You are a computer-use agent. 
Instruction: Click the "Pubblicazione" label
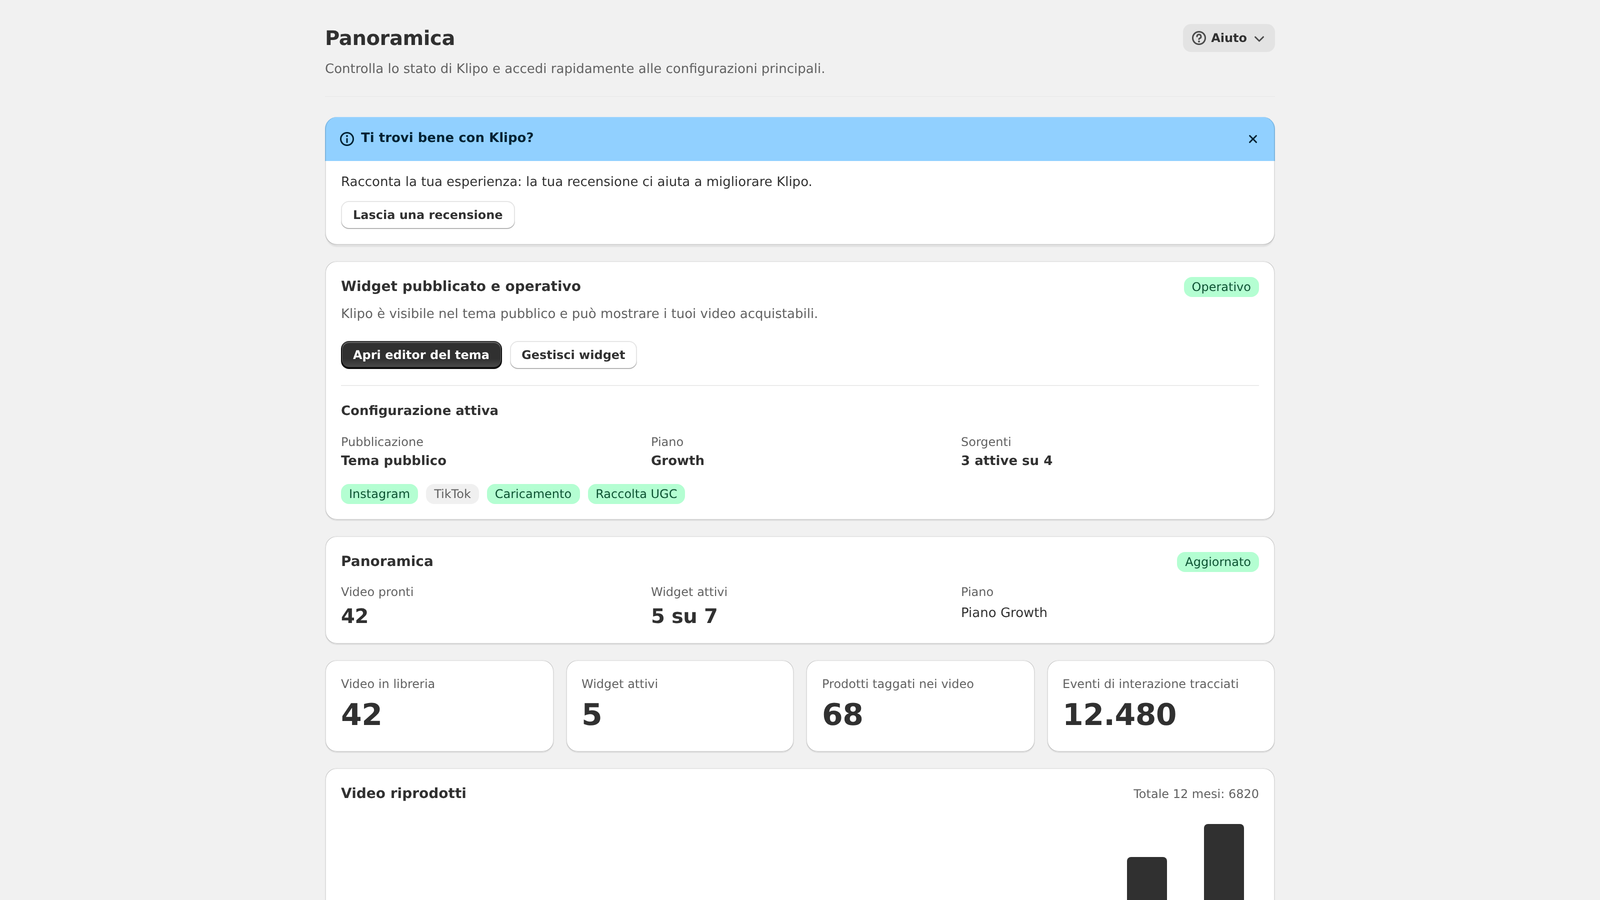(x=382, y=442)
